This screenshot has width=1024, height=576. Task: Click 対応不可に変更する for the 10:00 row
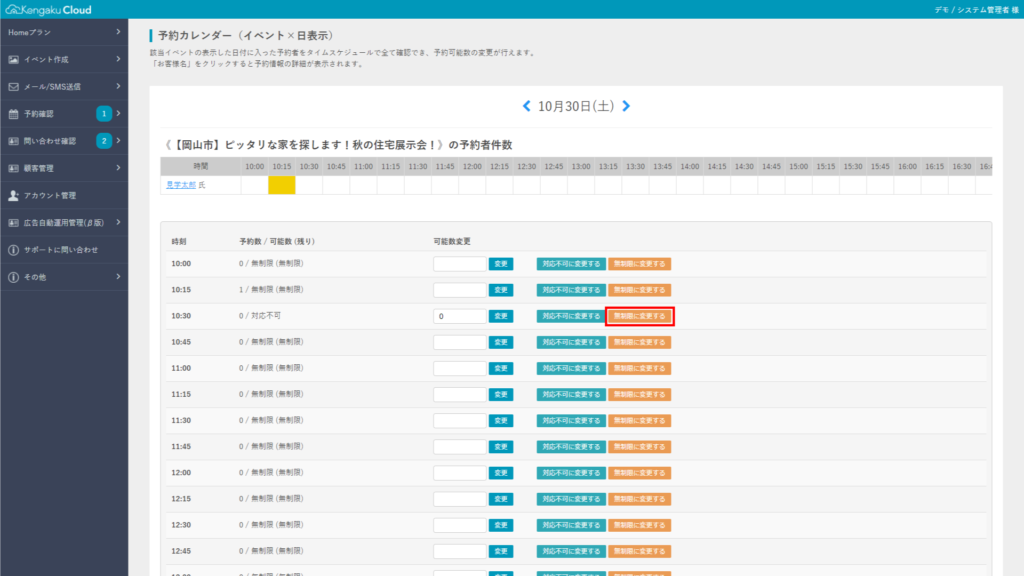571,264
